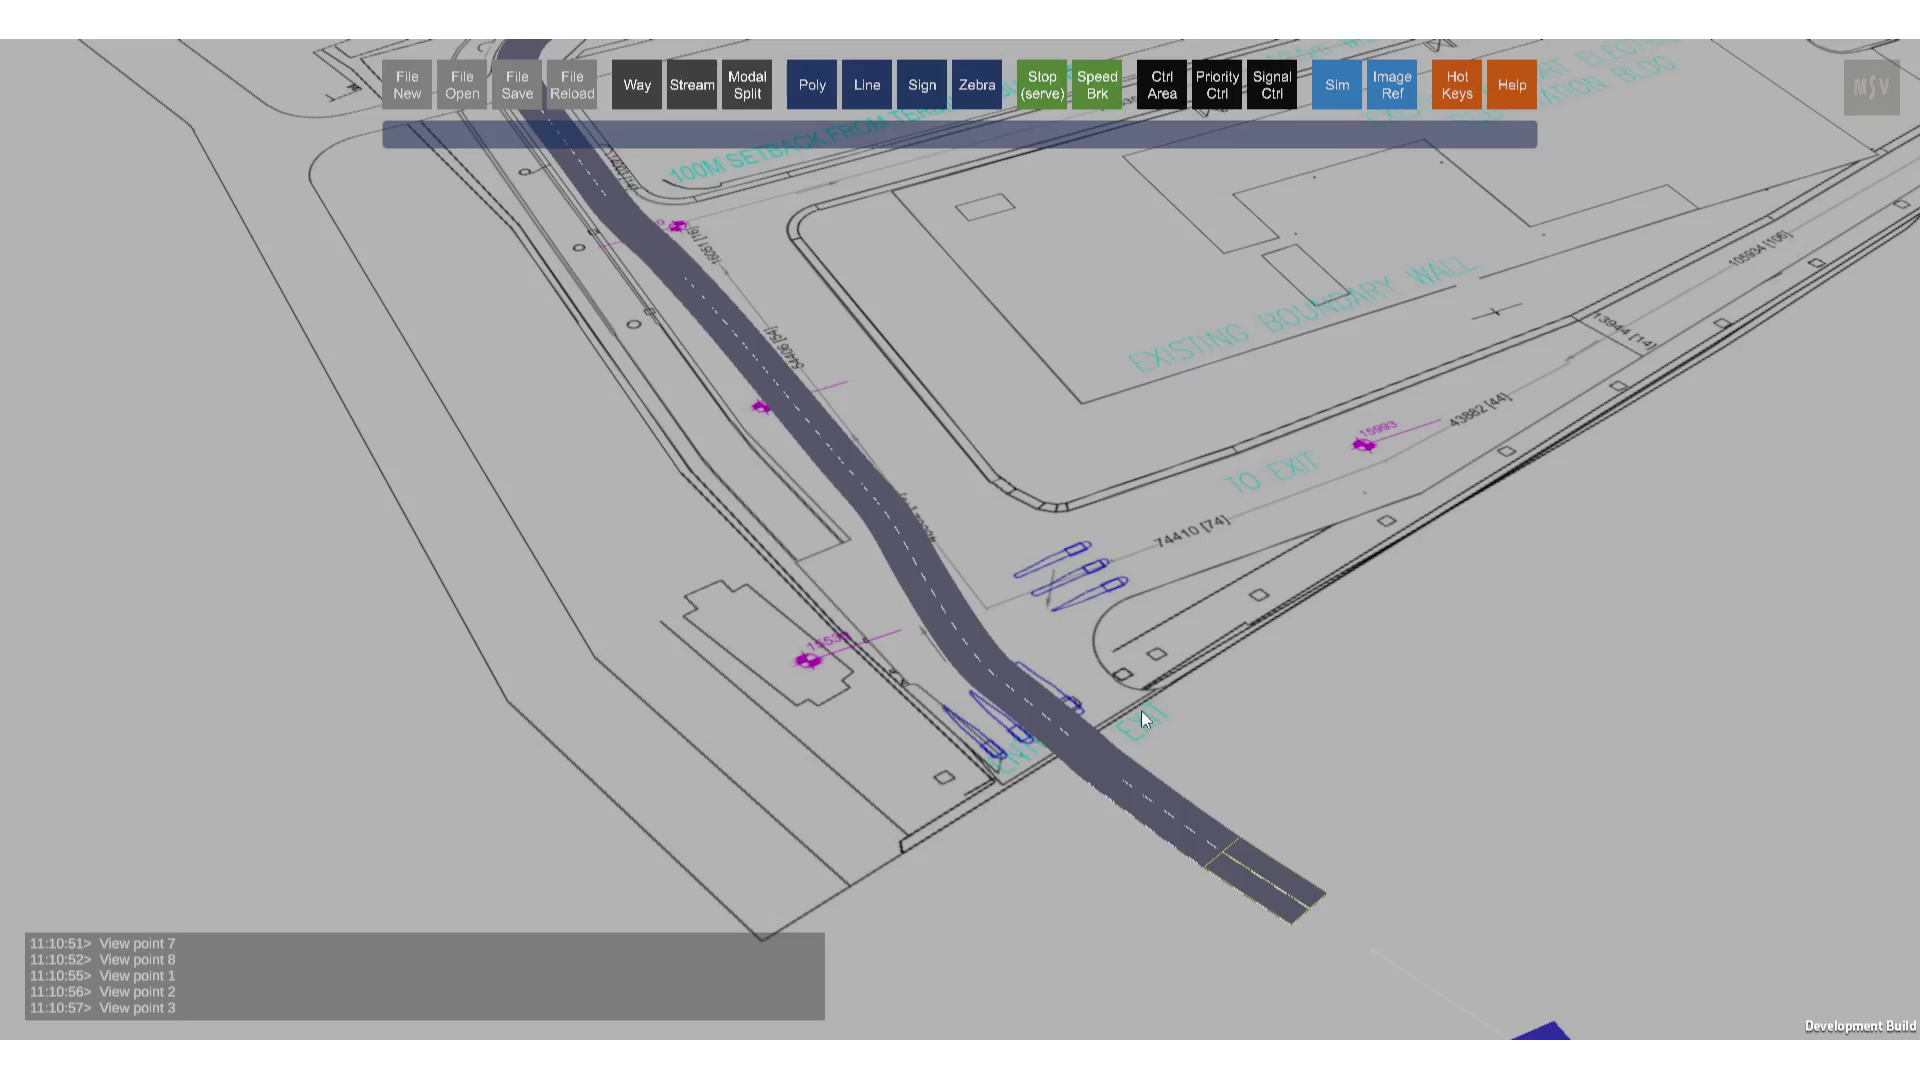This screenshot has width=1920, height=1080.
Task: Click the MSV logo icon
Action: pos(1871,88)
